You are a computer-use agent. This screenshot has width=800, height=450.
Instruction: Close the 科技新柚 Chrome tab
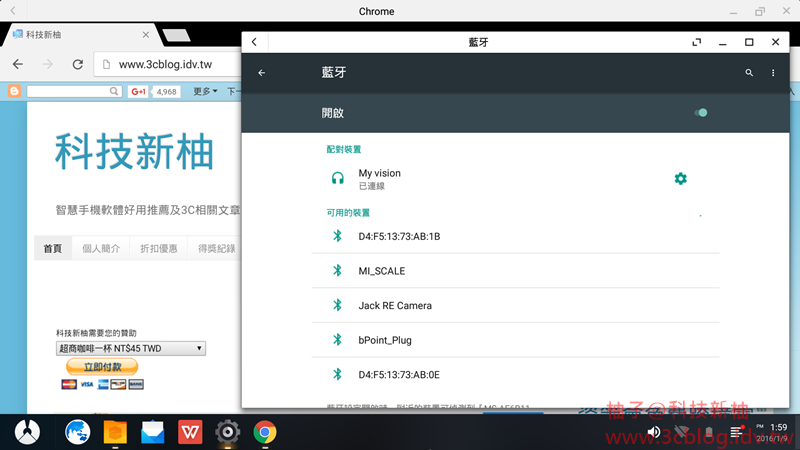[x=146, y=35]
